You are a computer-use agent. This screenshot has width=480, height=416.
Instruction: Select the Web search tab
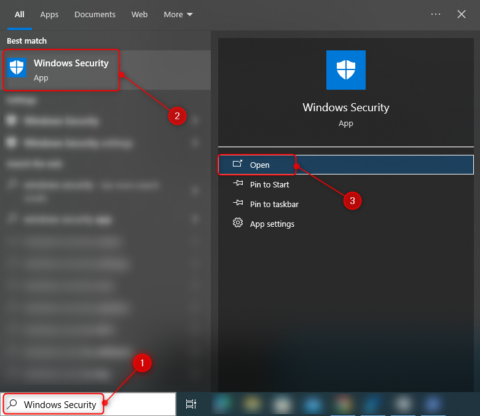139,14
